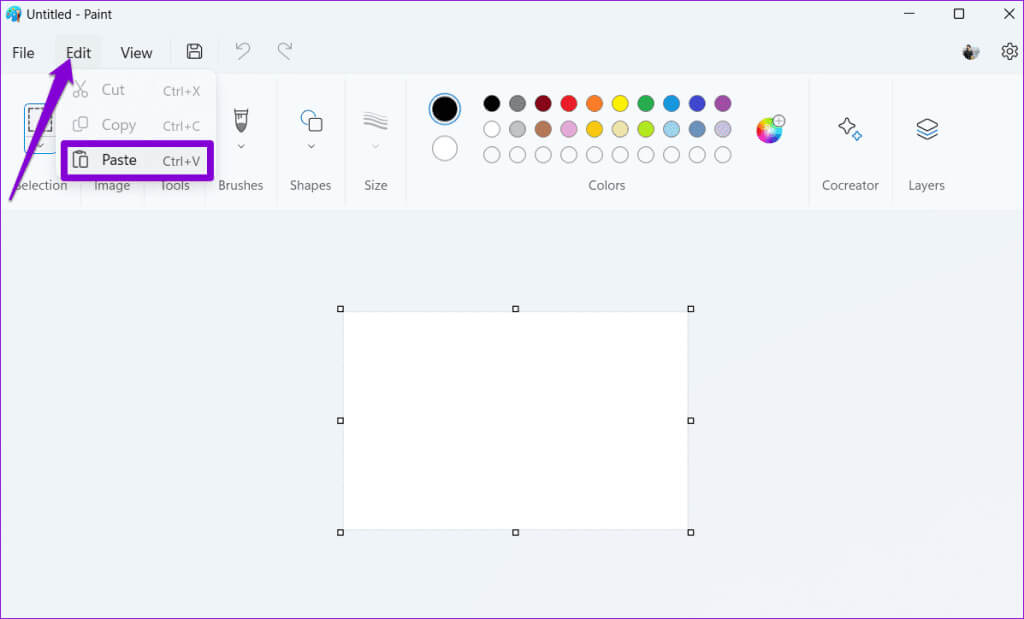Choose Paste from the Edit menu
Image resolution: width=1024 pixels, height=619 pixels.
click(137, 160)
